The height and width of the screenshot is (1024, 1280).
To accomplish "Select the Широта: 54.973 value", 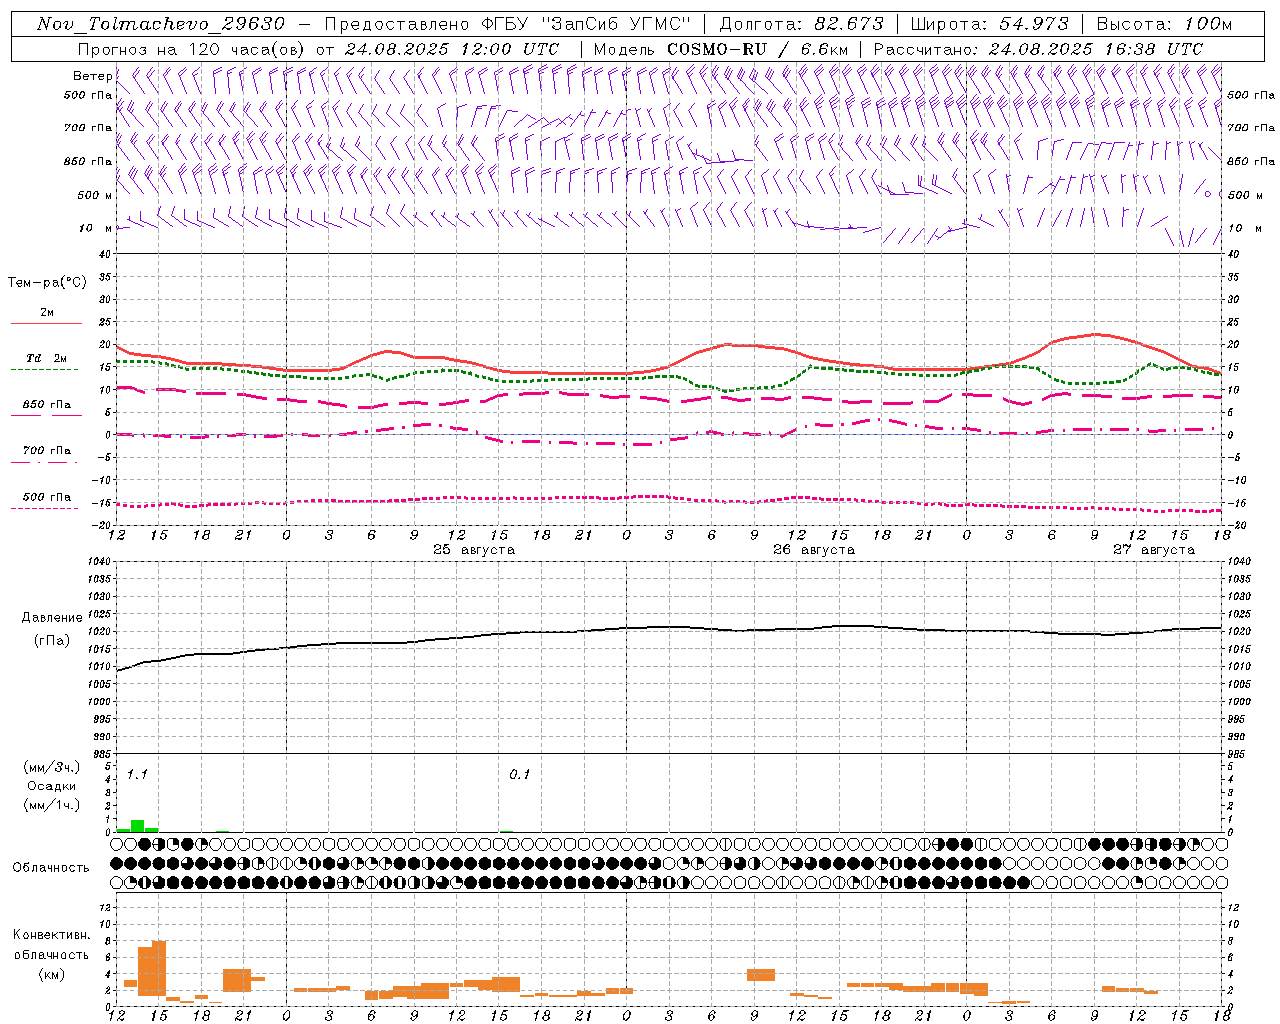I will coord(990,24).
